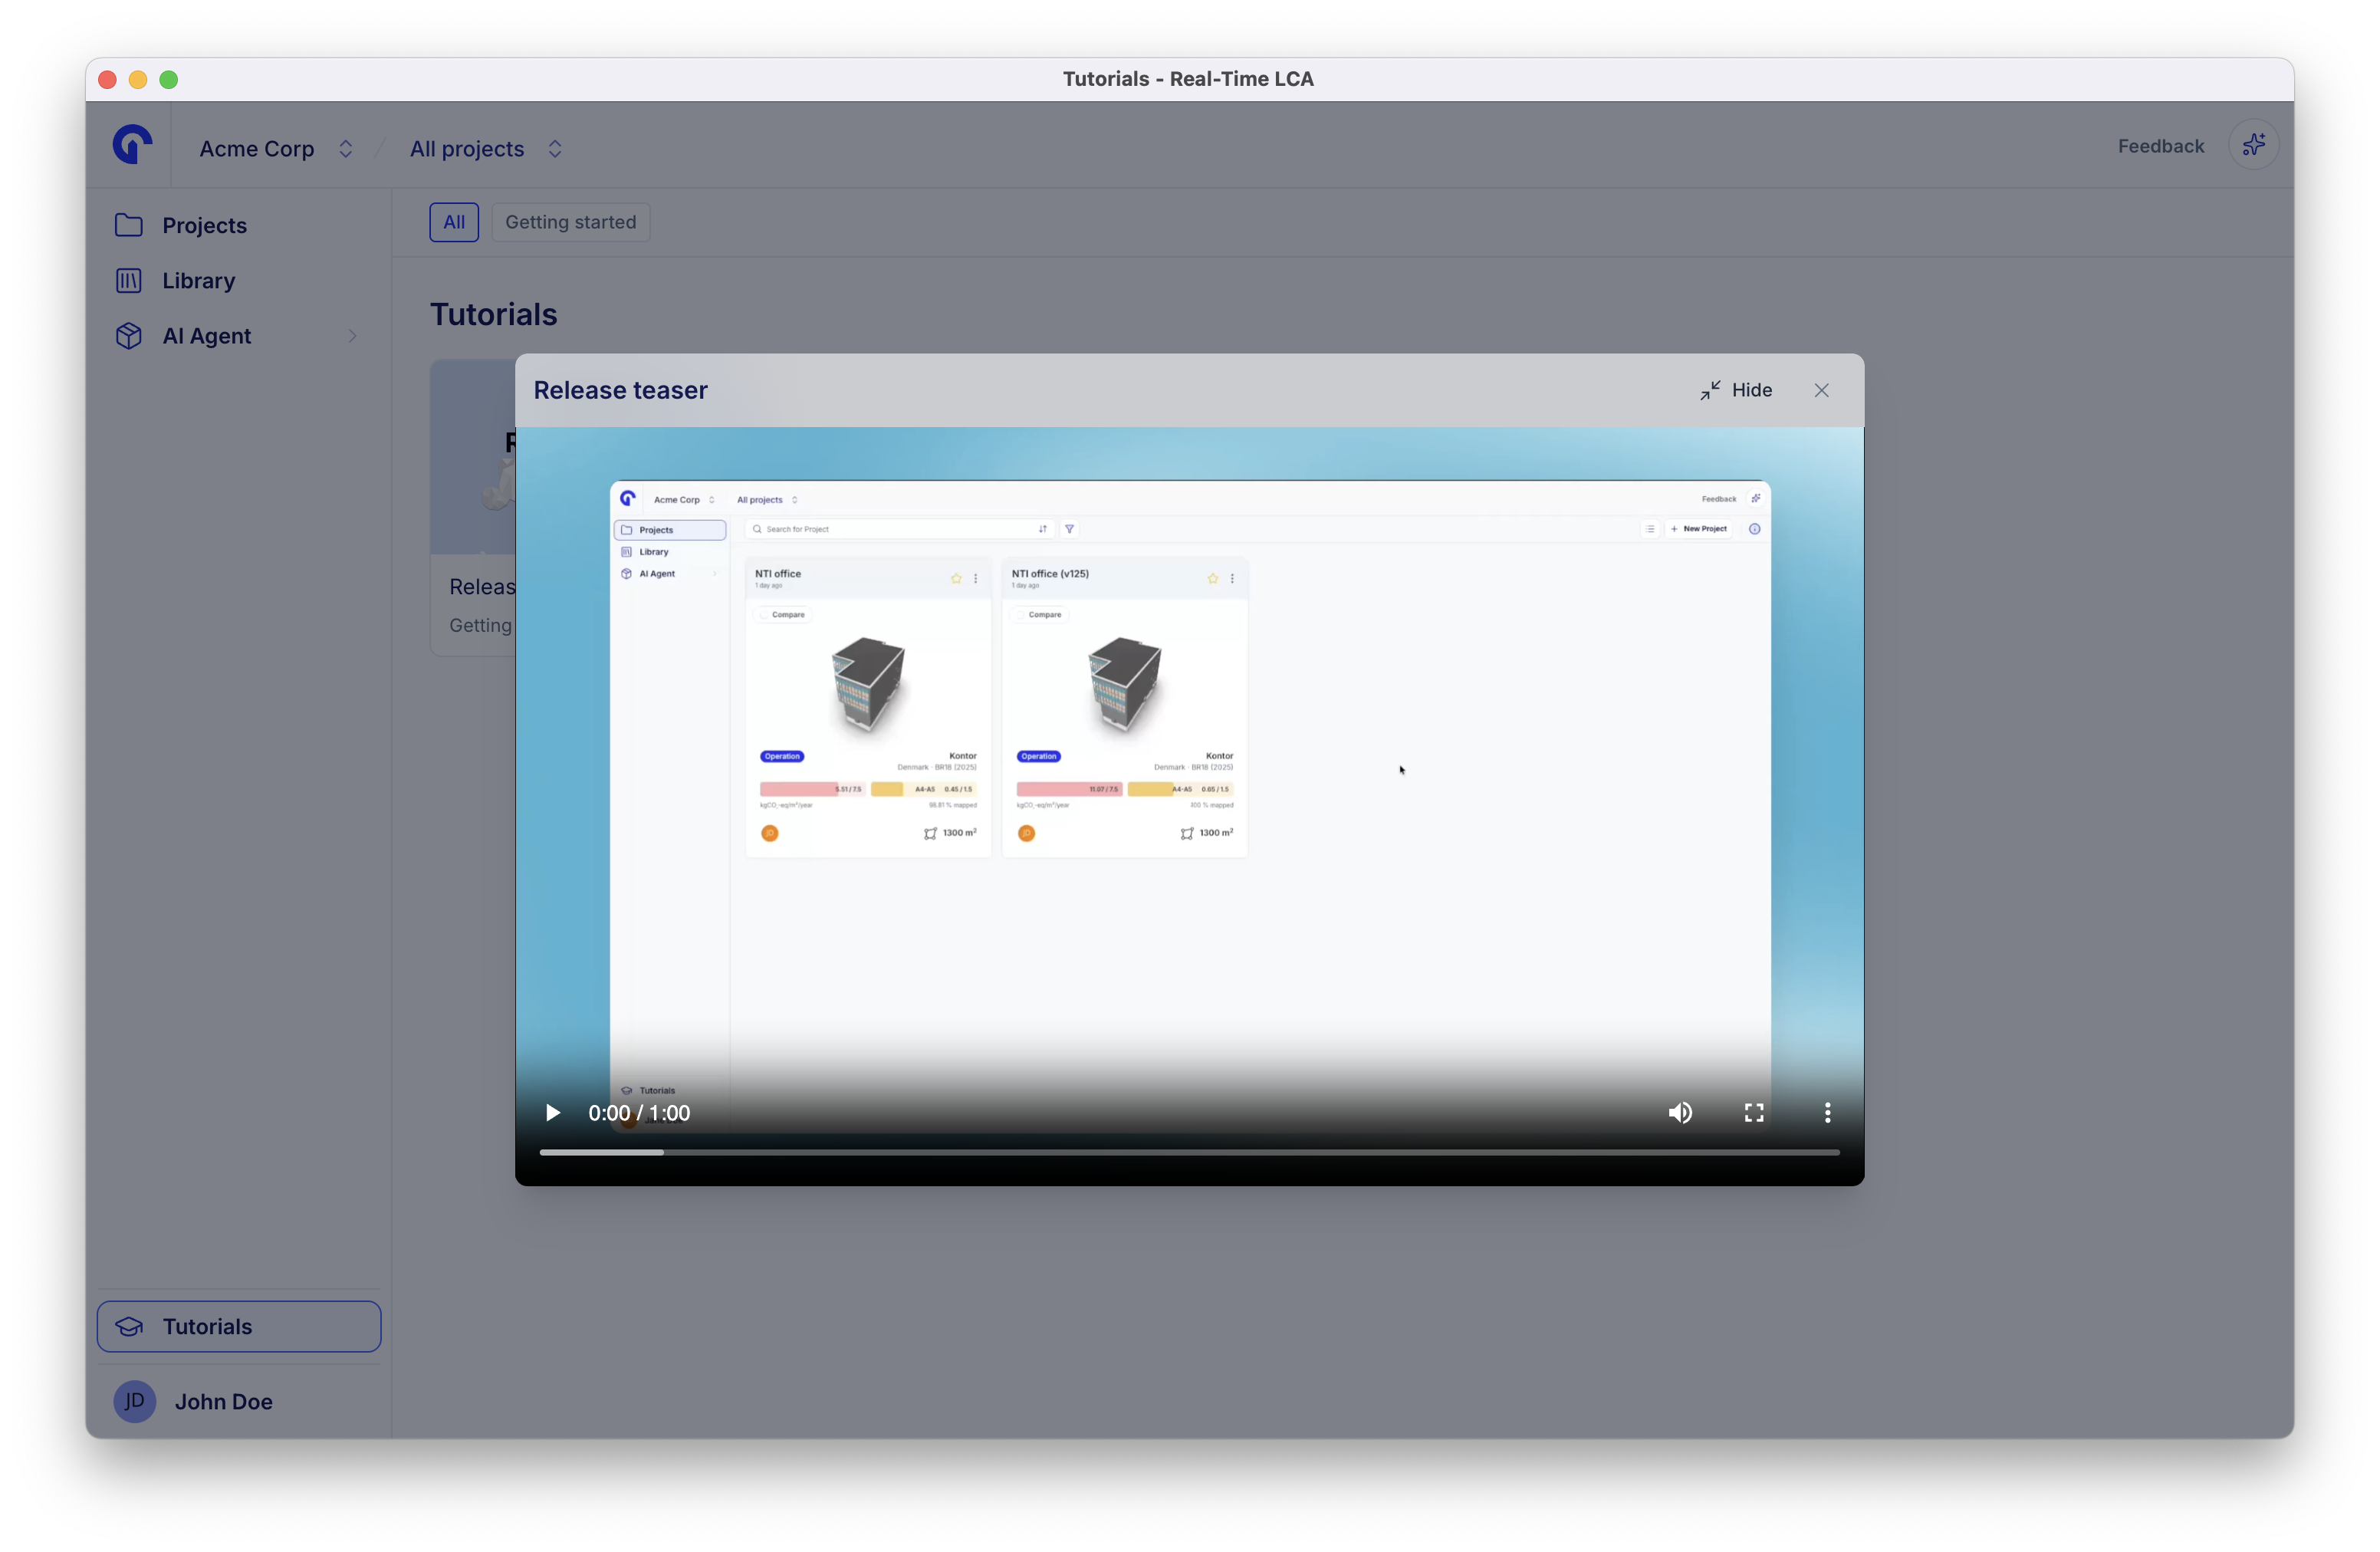This screenshot has width=2380, height=1552.
Task: Click the video progress bar
Action: 1189,1152
